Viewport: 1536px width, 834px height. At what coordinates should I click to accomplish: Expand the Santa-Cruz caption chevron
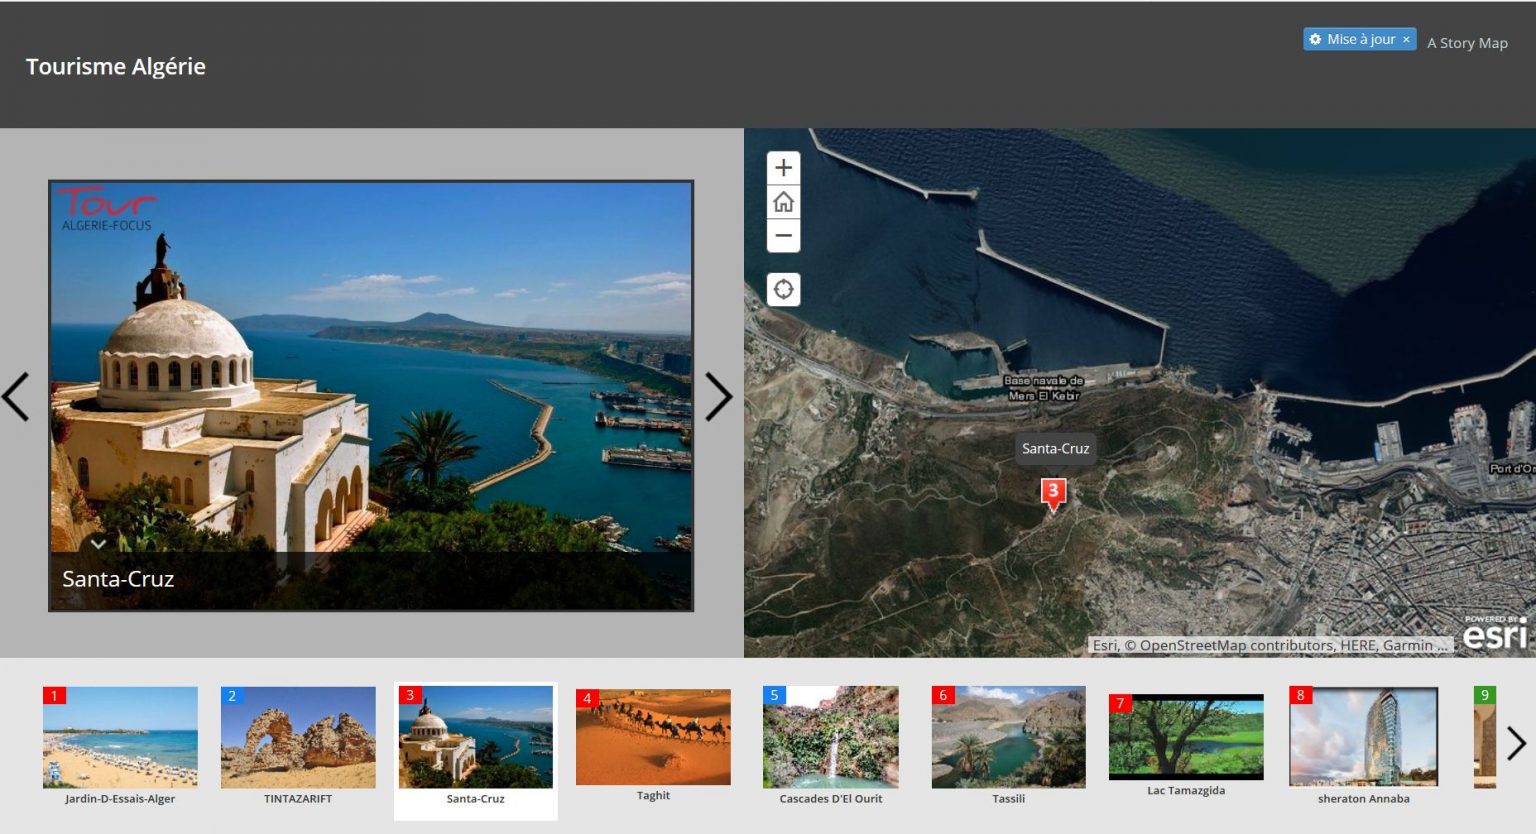98,544
